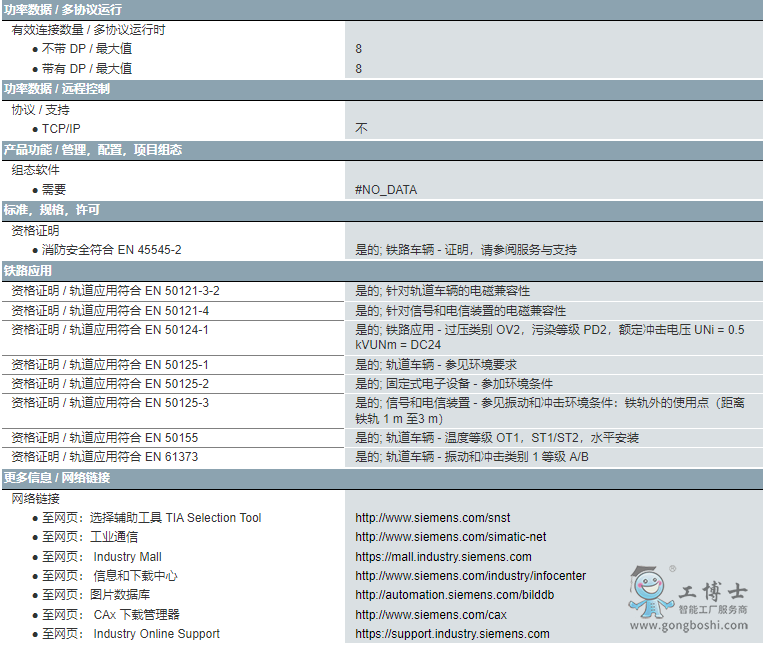Go to support.industry.siemens.com link
763x645 pixels.
point(452,634)
